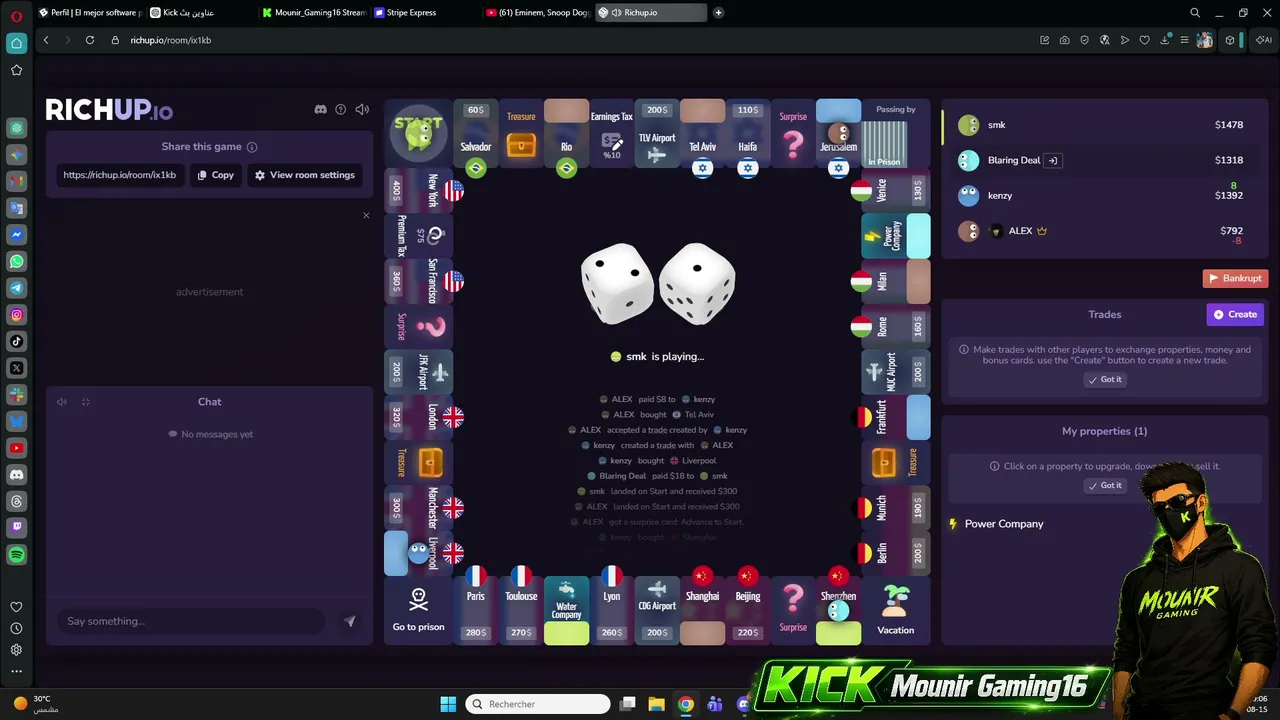Click the Bankrupt button
Image resolution: width=1280 pixels, height=720 pixels.
tap(1235, 278)
